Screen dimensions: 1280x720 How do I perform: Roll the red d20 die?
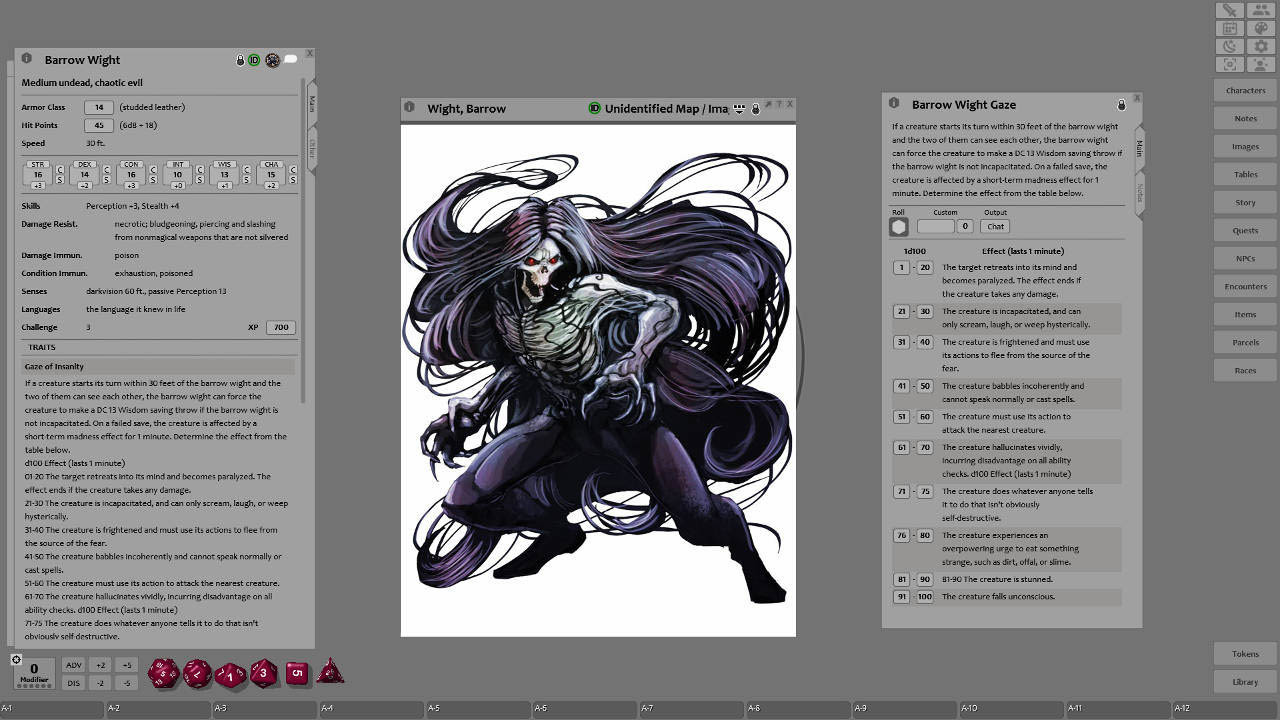click(163, 673)
